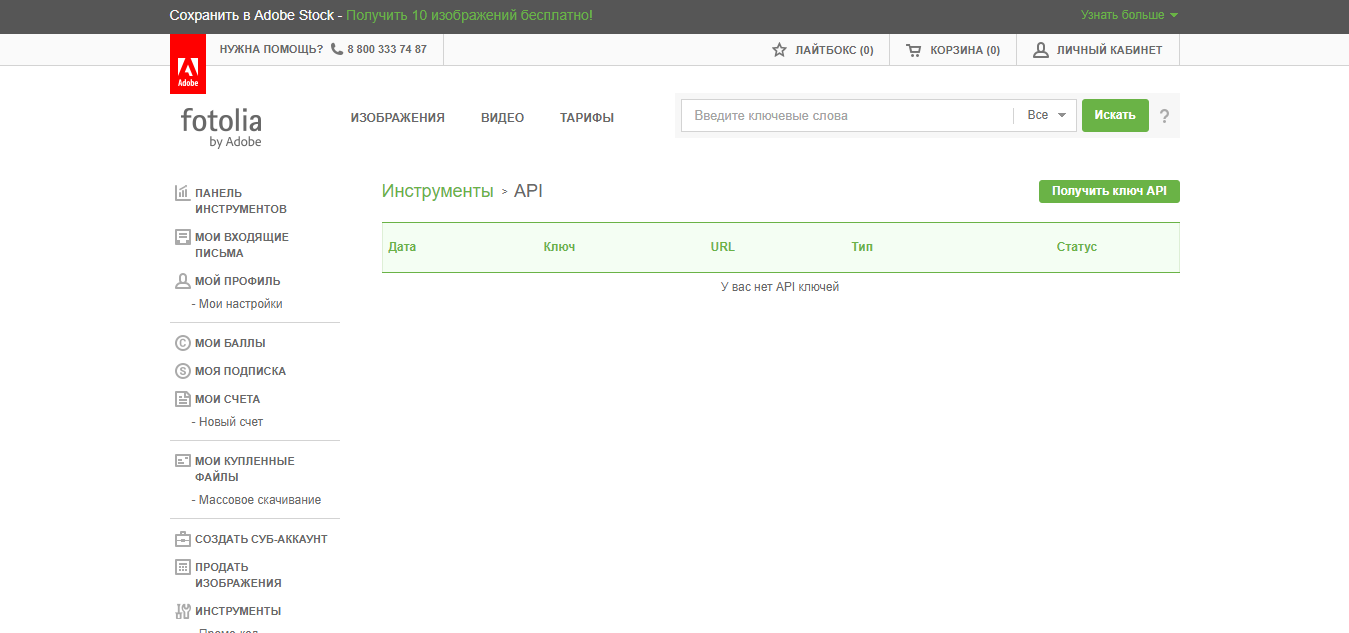Click the sell images grid icon
Image resolution: width=1349 pixels, height=633 pixels.
(182, 567)
